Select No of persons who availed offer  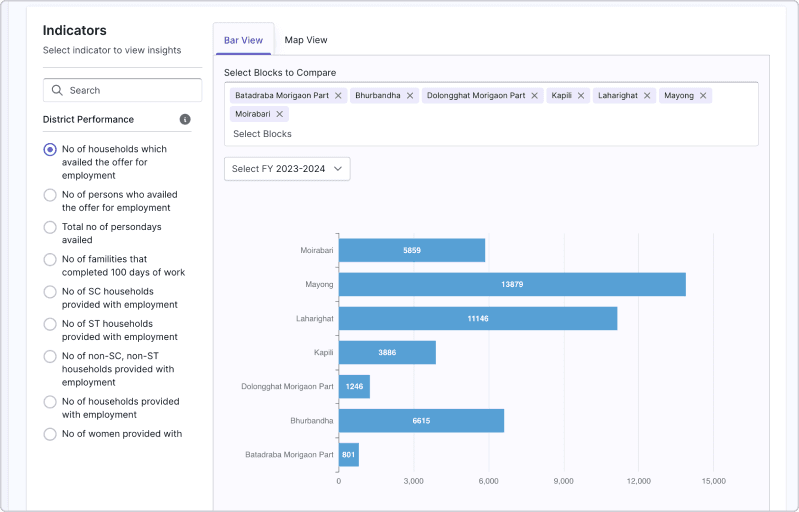point(50,195)
